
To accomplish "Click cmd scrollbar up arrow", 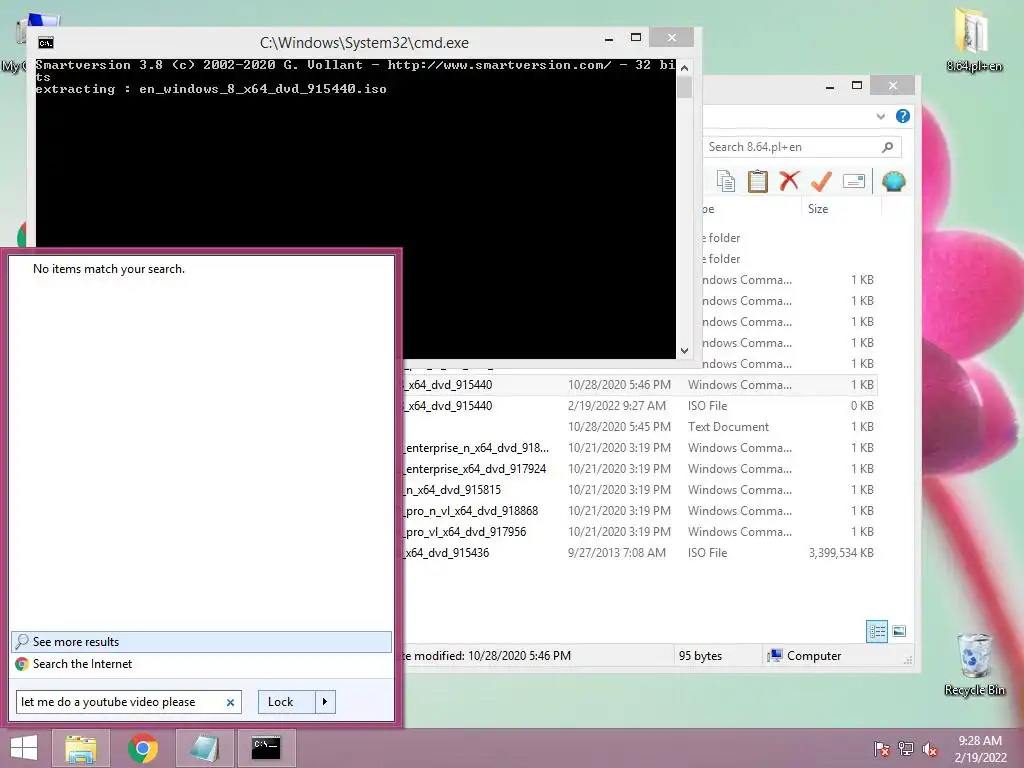I will (x=684, y=67).
